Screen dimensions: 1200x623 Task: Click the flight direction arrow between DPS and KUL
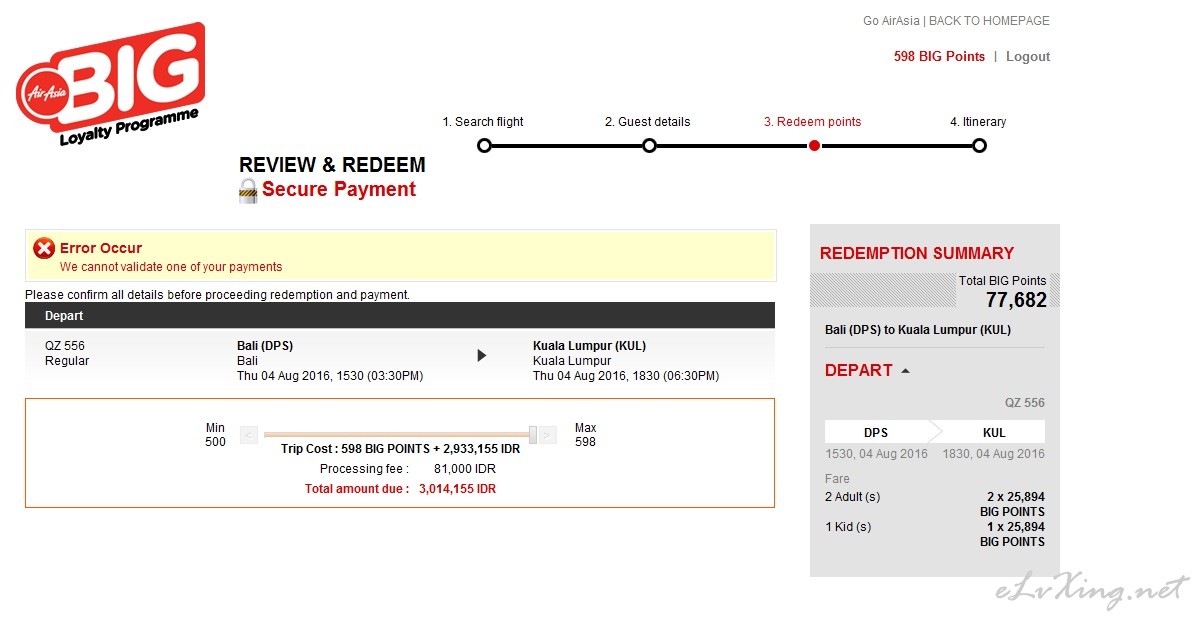[482, 355]
